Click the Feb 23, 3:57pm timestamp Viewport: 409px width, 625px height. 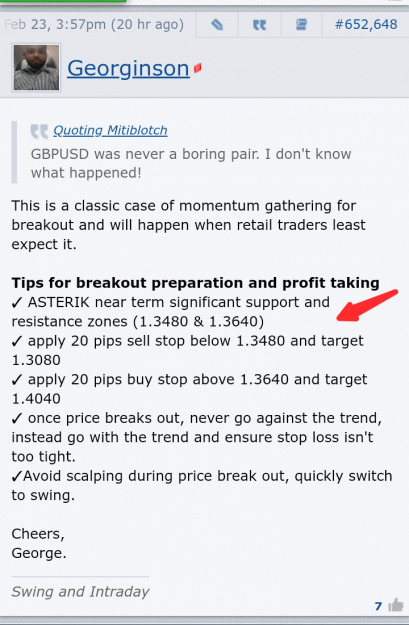[x=94, y=25]
